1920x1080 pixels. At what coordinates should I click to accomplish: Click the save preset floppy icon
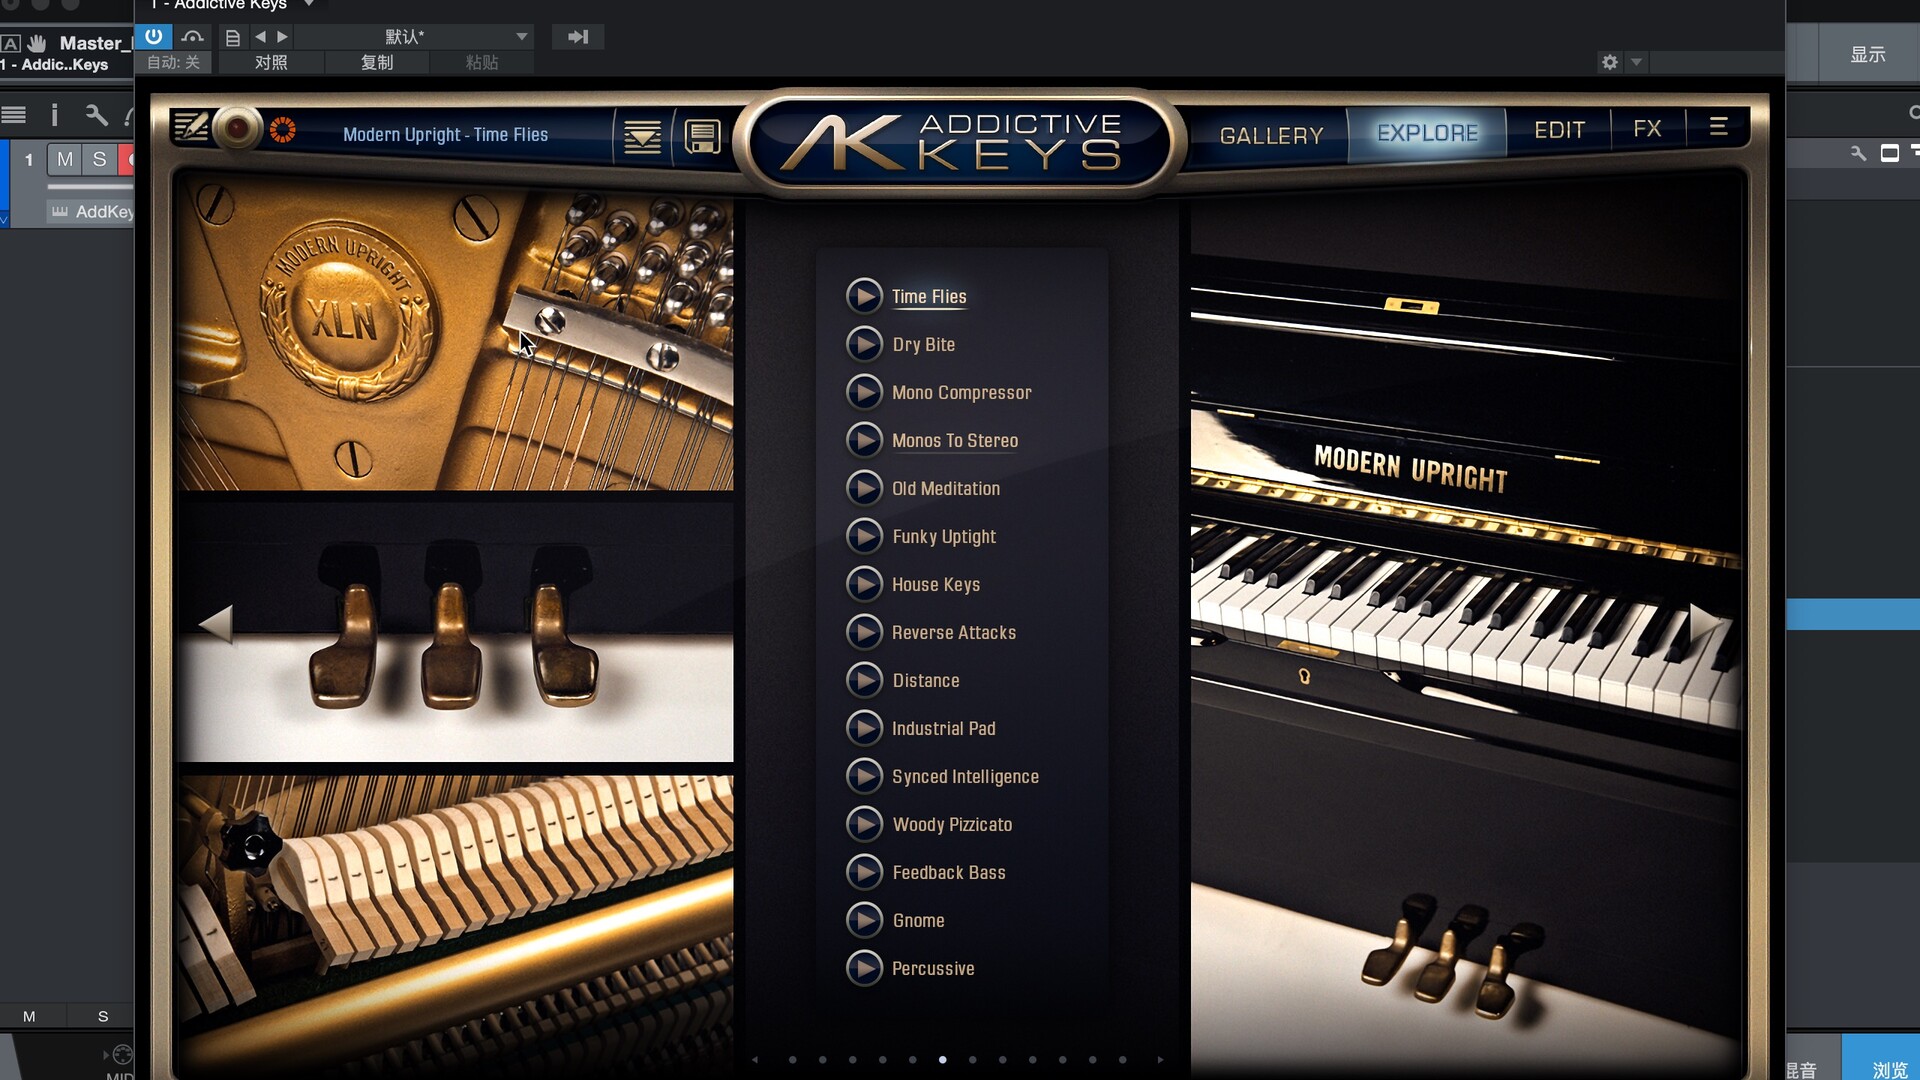(x=702, y=137)
